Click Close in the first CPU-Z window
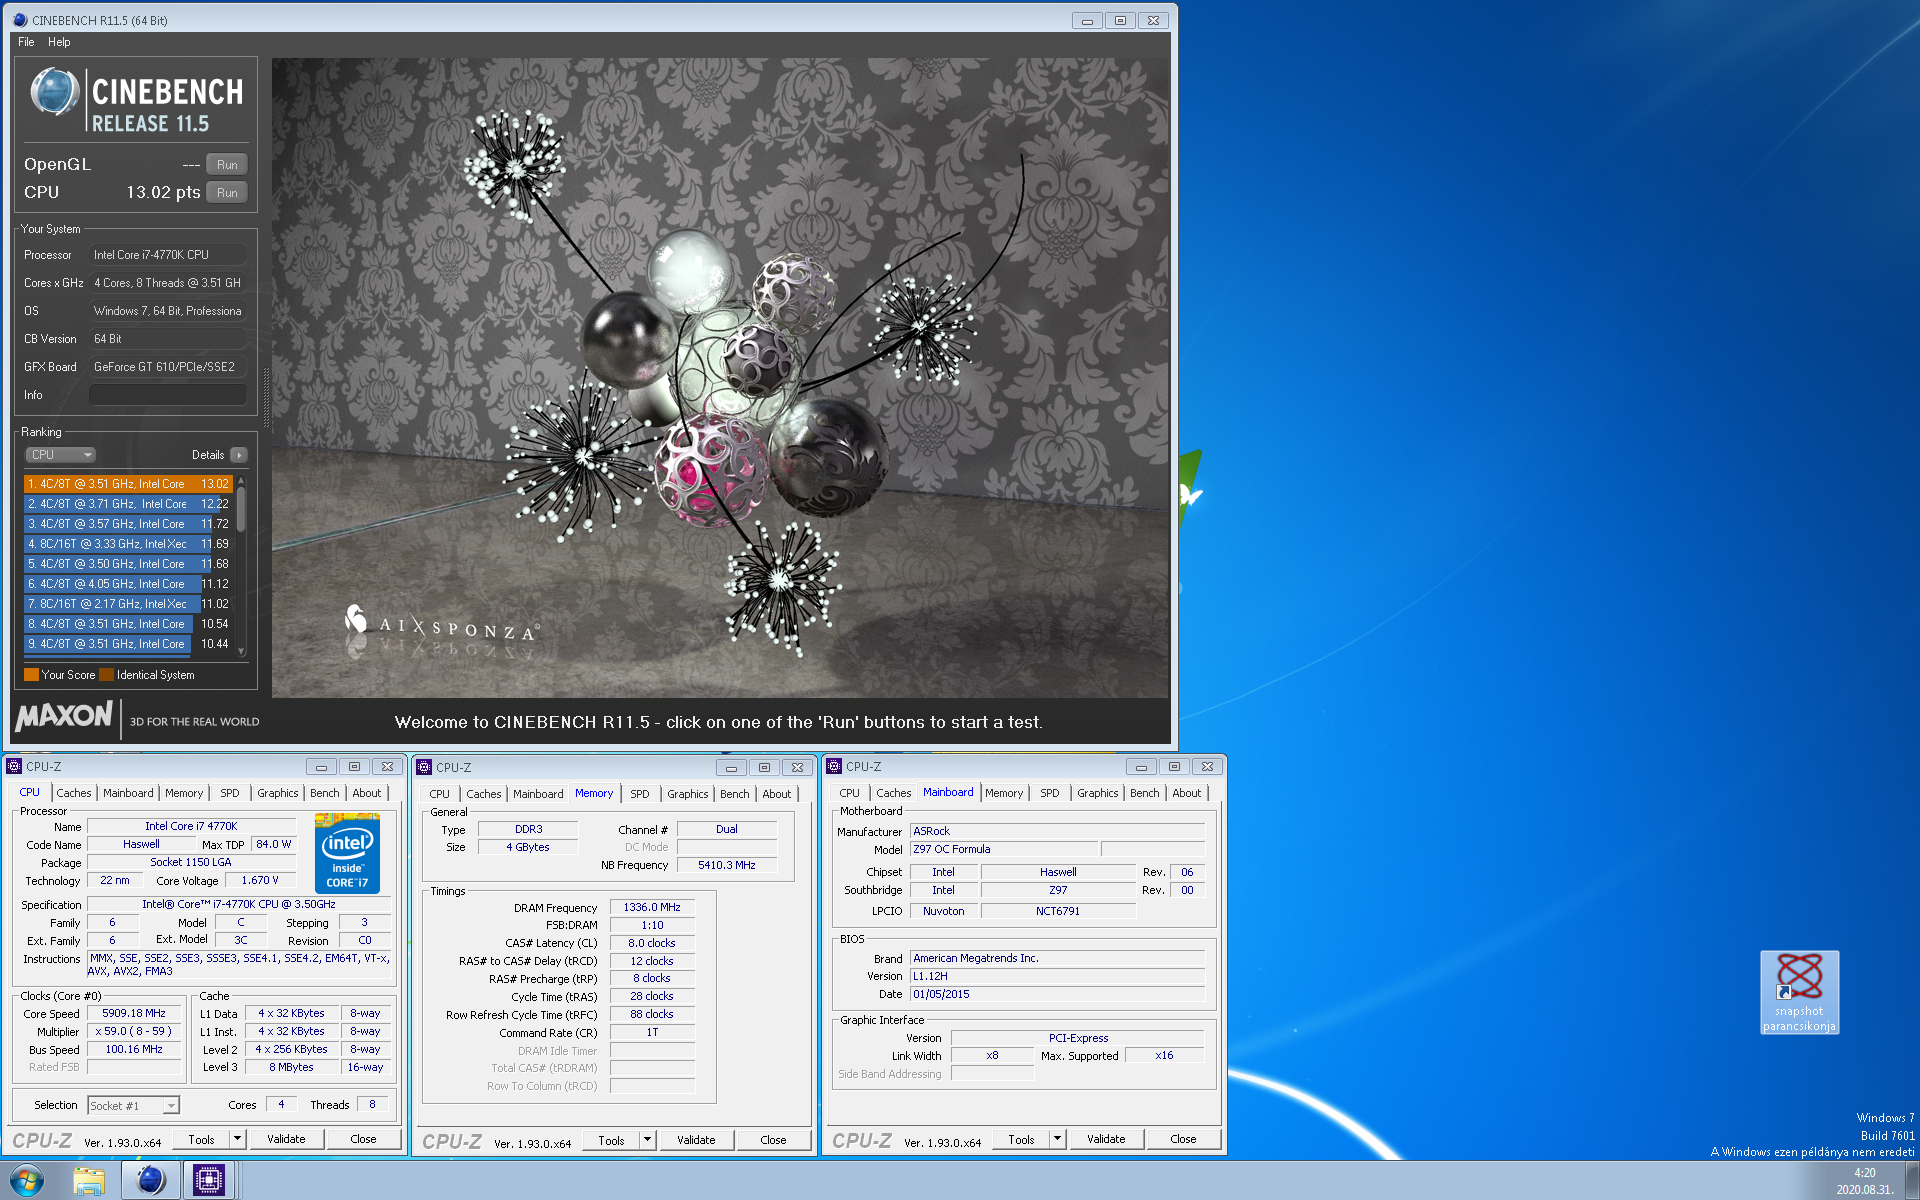 [x=363, y=1139]
